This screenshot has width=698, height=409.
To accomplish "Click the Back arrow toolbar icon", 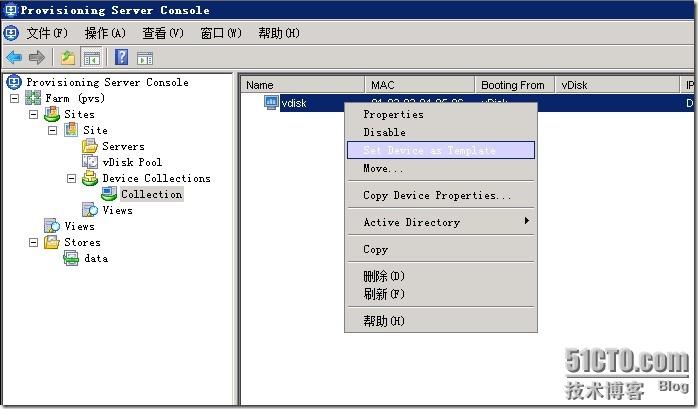I will (x=14, y=57).
